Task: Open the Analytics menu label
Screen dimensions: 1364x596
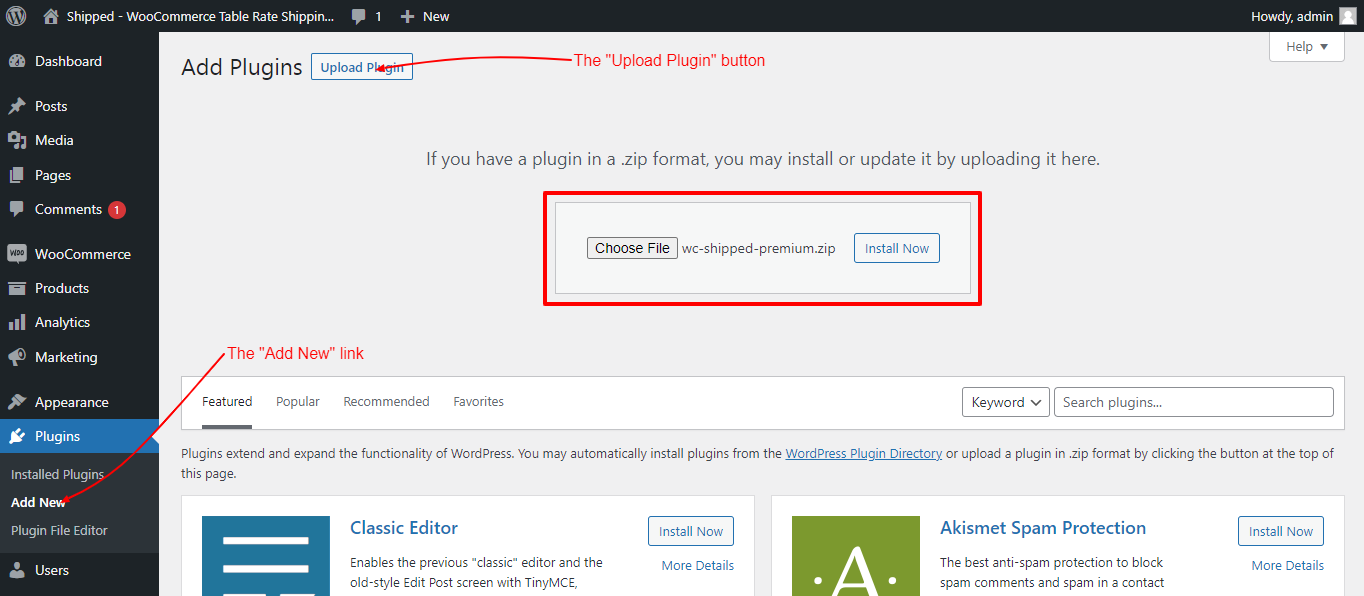Action: tap(62, 322)
